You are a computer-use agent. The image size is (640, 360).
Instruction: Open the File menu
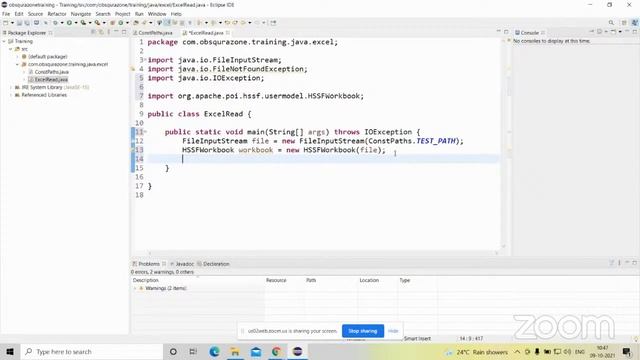click(6, 14)
